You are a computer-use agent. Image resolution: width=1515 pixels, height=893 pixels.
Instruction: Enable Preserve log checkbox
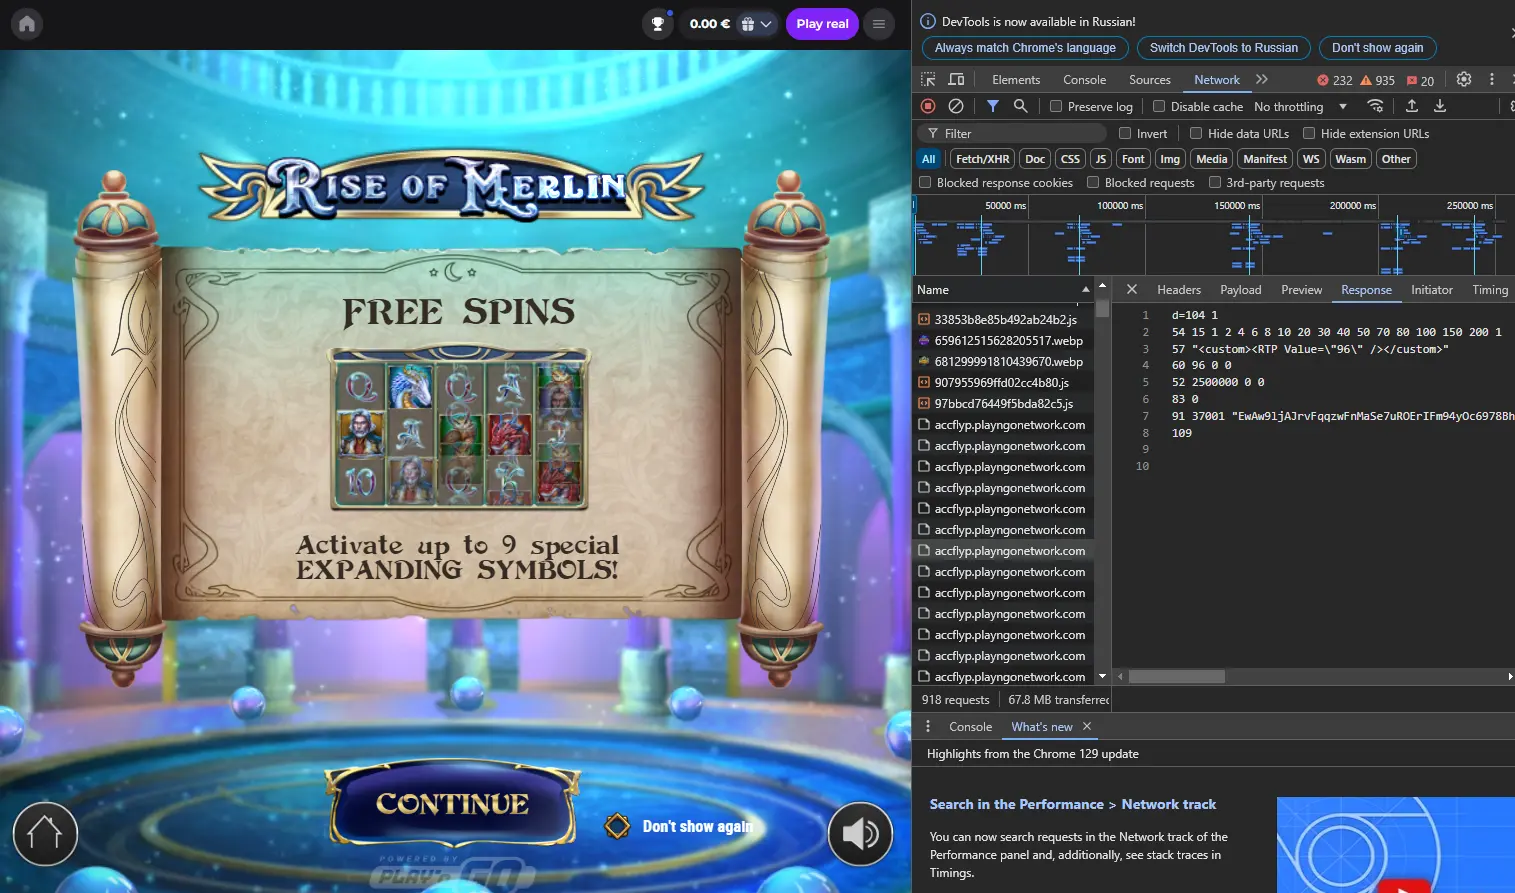click(1056, 106)
